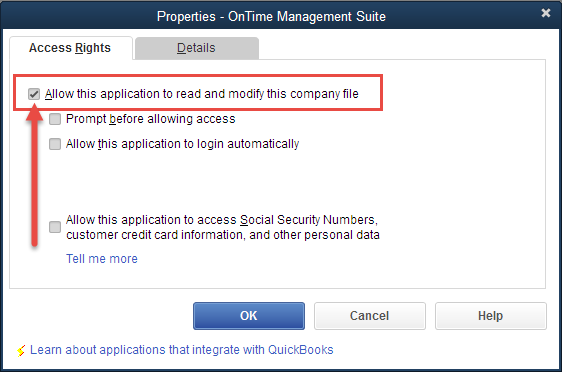
Task: Click the 'customer credit card information' label line
Action: click(223, 235)
